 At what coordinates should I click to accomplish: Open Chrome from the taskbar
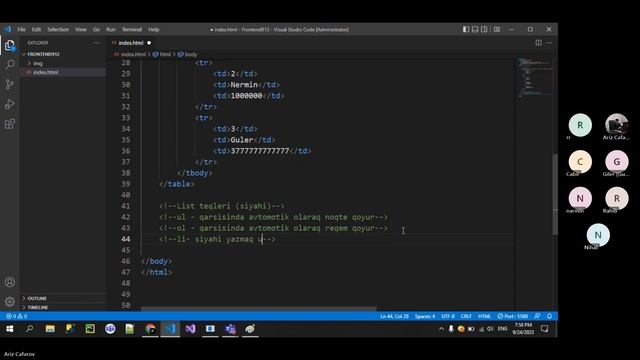[150, 329]
